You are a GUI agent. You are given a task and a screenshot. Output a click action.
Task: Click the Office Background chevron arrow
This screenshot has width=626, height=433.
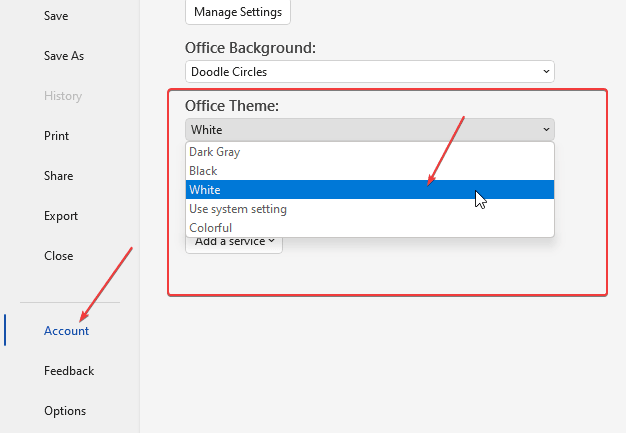tap(546, 72)
